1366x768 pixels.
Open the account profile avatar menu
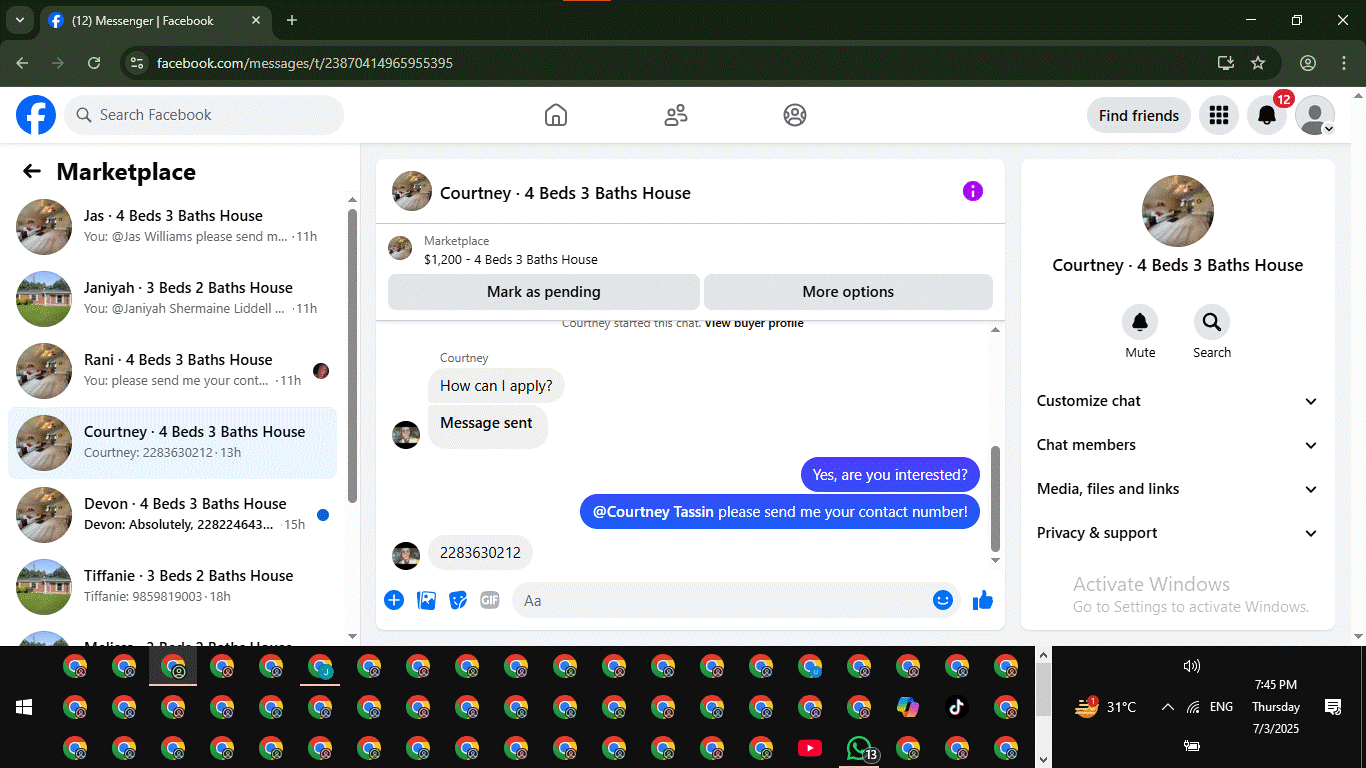point(1315,115)
